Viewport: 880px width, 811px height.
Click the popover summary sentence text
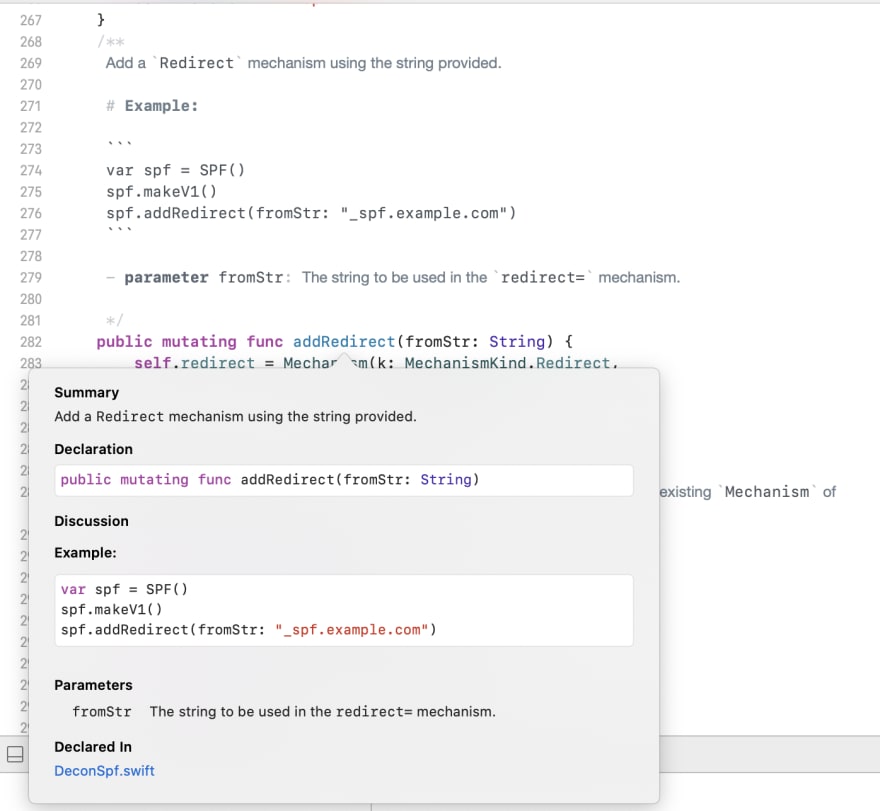coord(235,416)
